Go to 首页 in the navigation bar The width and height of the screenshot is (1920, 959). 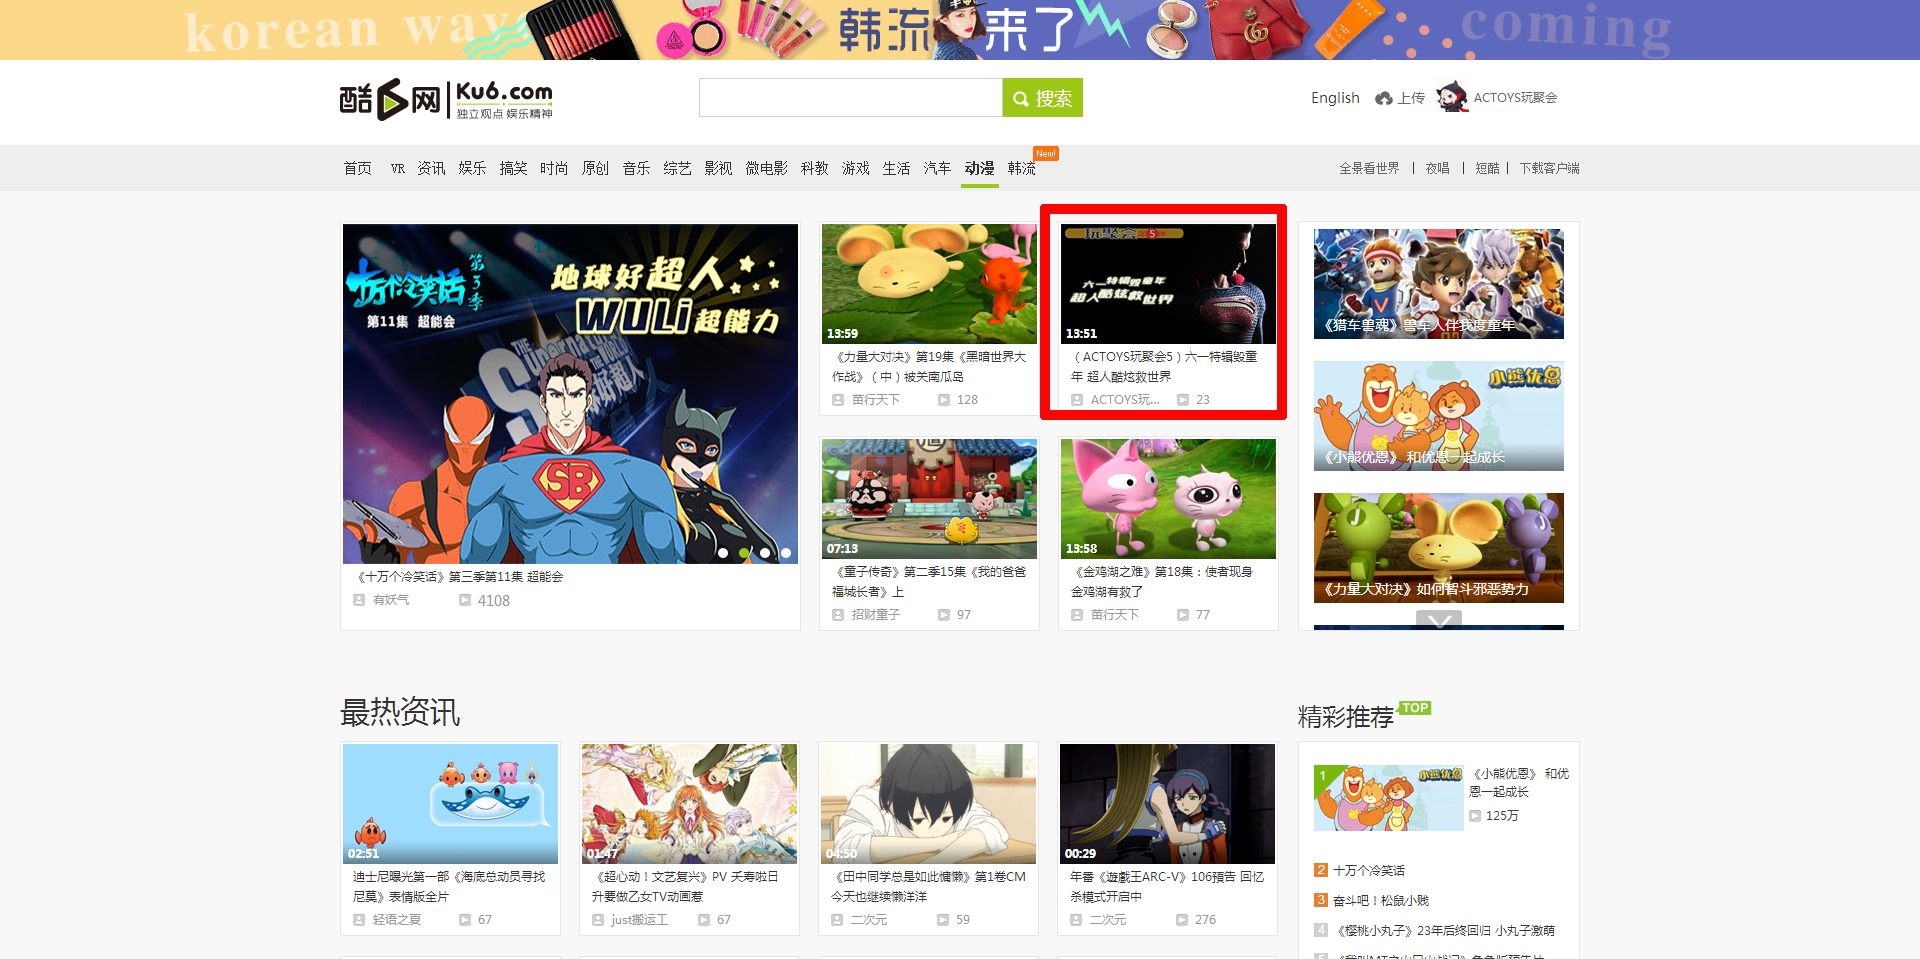pyautogui.click(x=358, y=168)
